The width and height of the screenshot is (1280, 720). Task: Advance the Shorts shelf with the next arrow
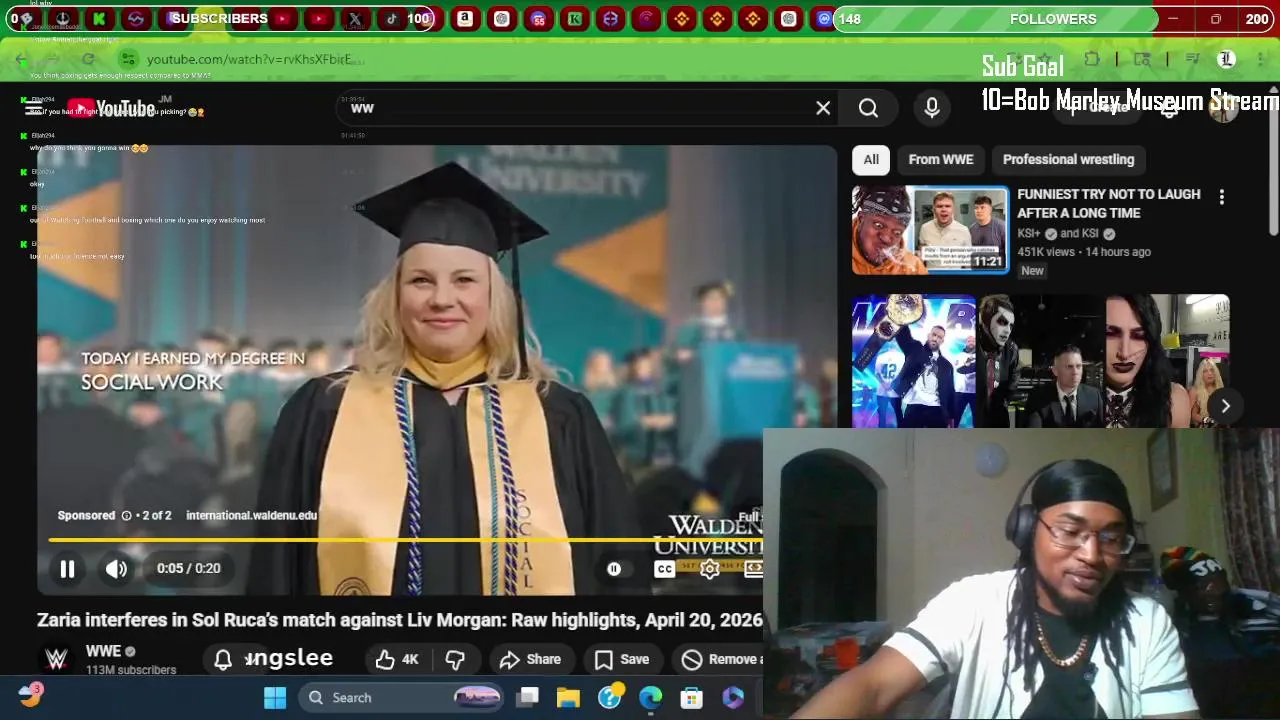pyautogui.click(x=1225, y=406)
